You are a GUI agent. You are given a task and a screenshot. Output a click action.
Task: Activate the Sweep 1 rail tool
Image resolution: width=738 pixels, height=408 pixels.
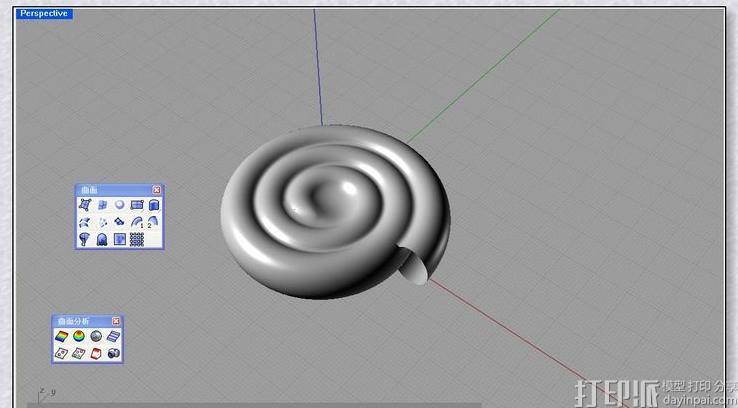137,222
